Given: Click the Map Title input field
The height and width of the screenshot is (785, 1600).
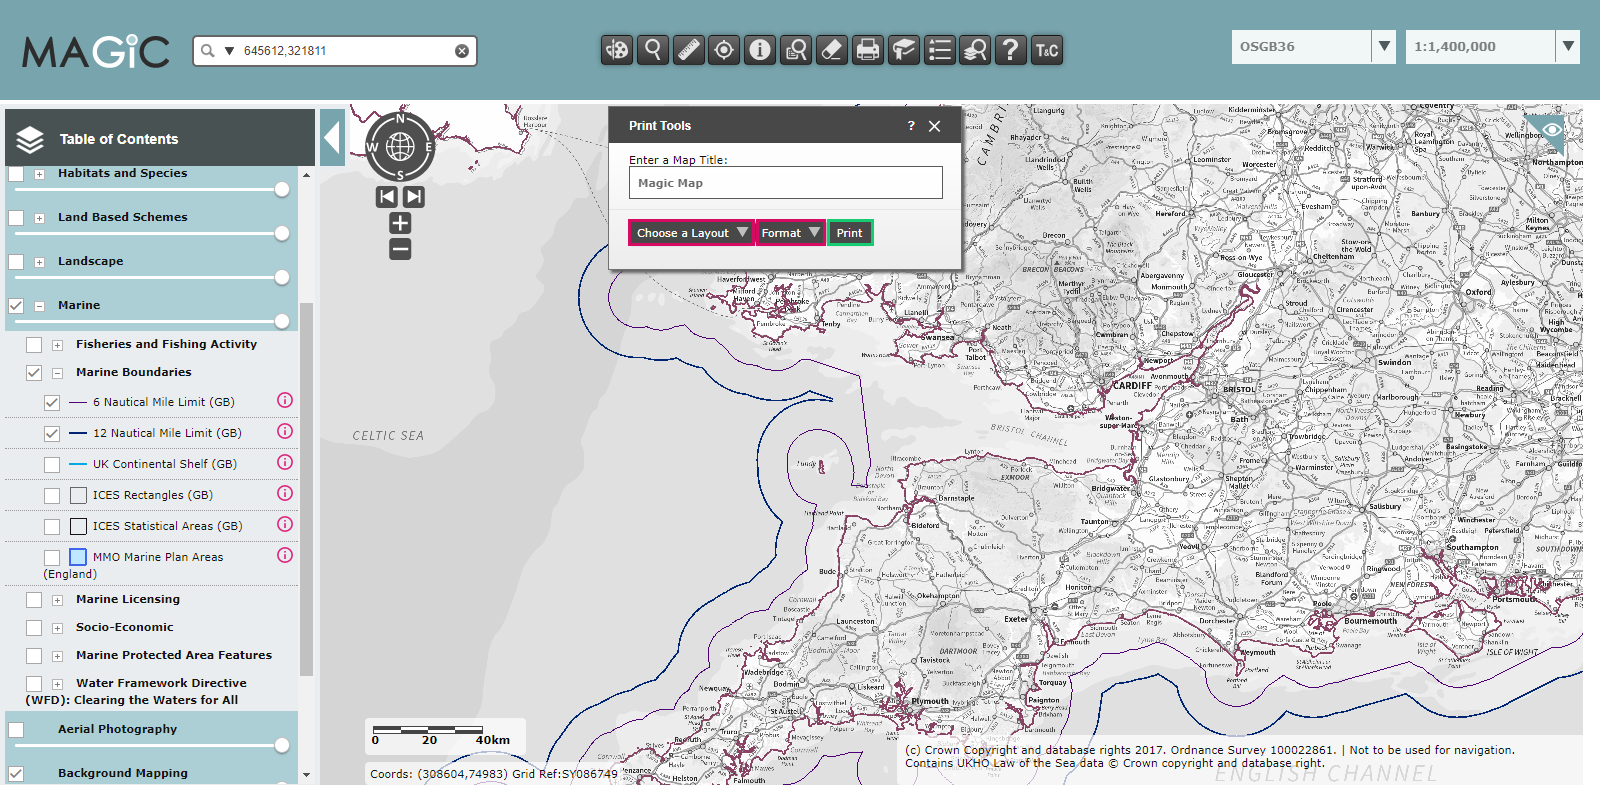Looking at the screenshot, I should [786, 183].
